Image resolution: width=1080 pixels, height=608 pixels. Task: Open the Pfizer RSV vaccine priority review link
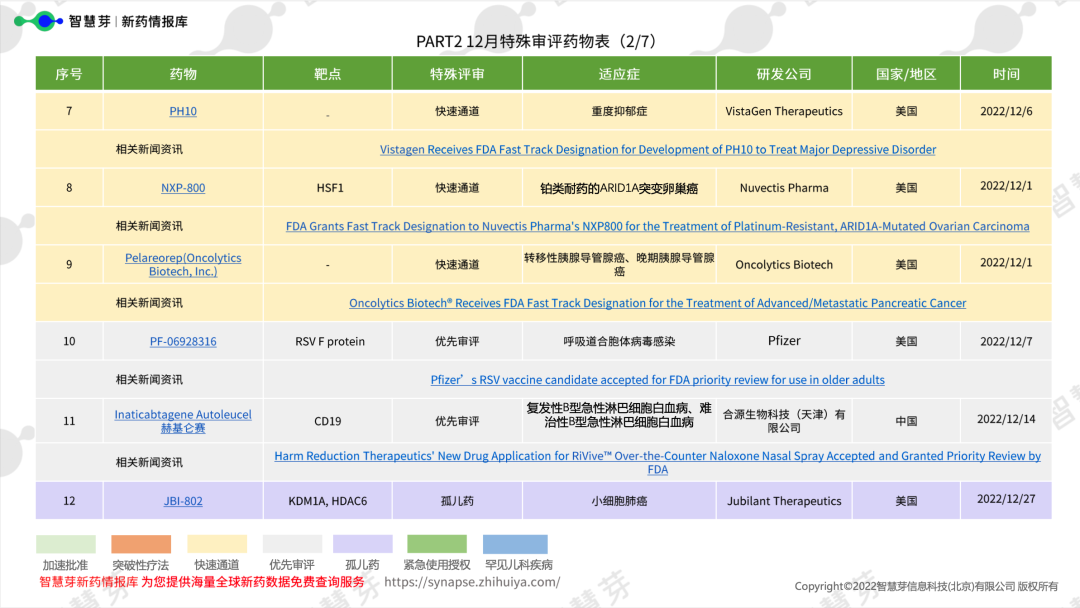click(x=658, y=379)
